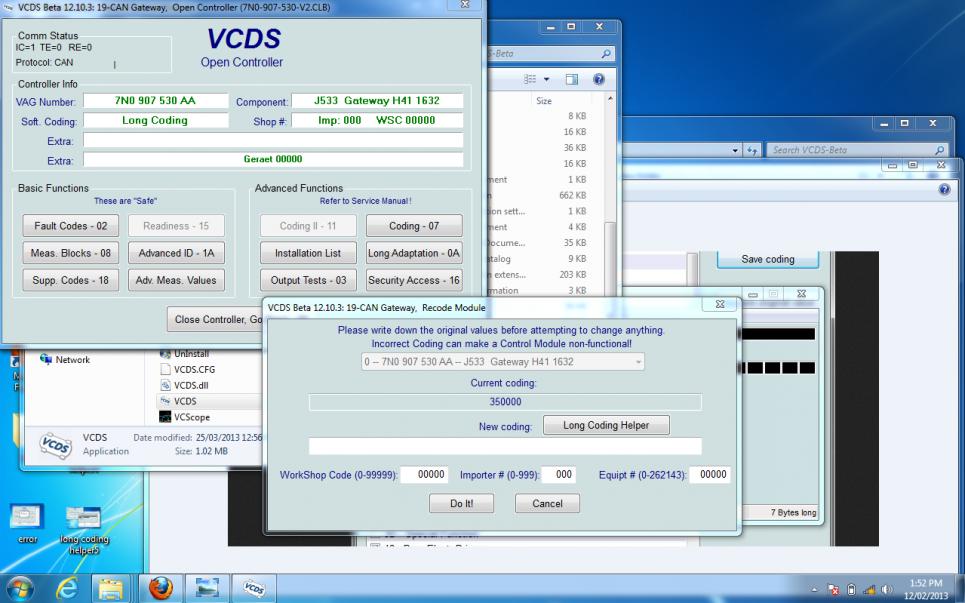Click the 7 Bytes long status text

(x=793, y=513)
